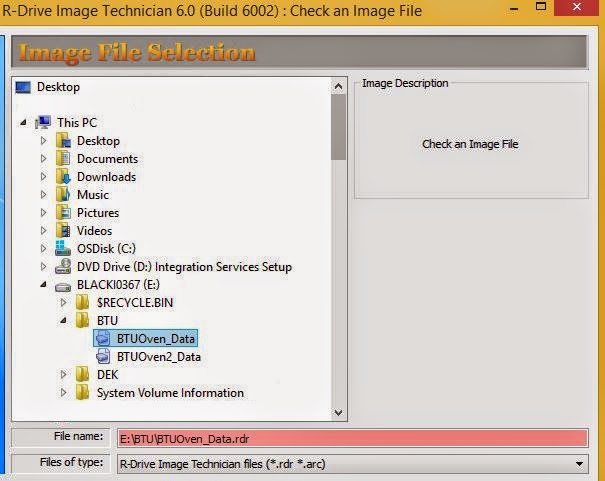Click the DEK folder icon
This screenshot has width=605, height=481.
pyautogui.click(x=82, y=374)
